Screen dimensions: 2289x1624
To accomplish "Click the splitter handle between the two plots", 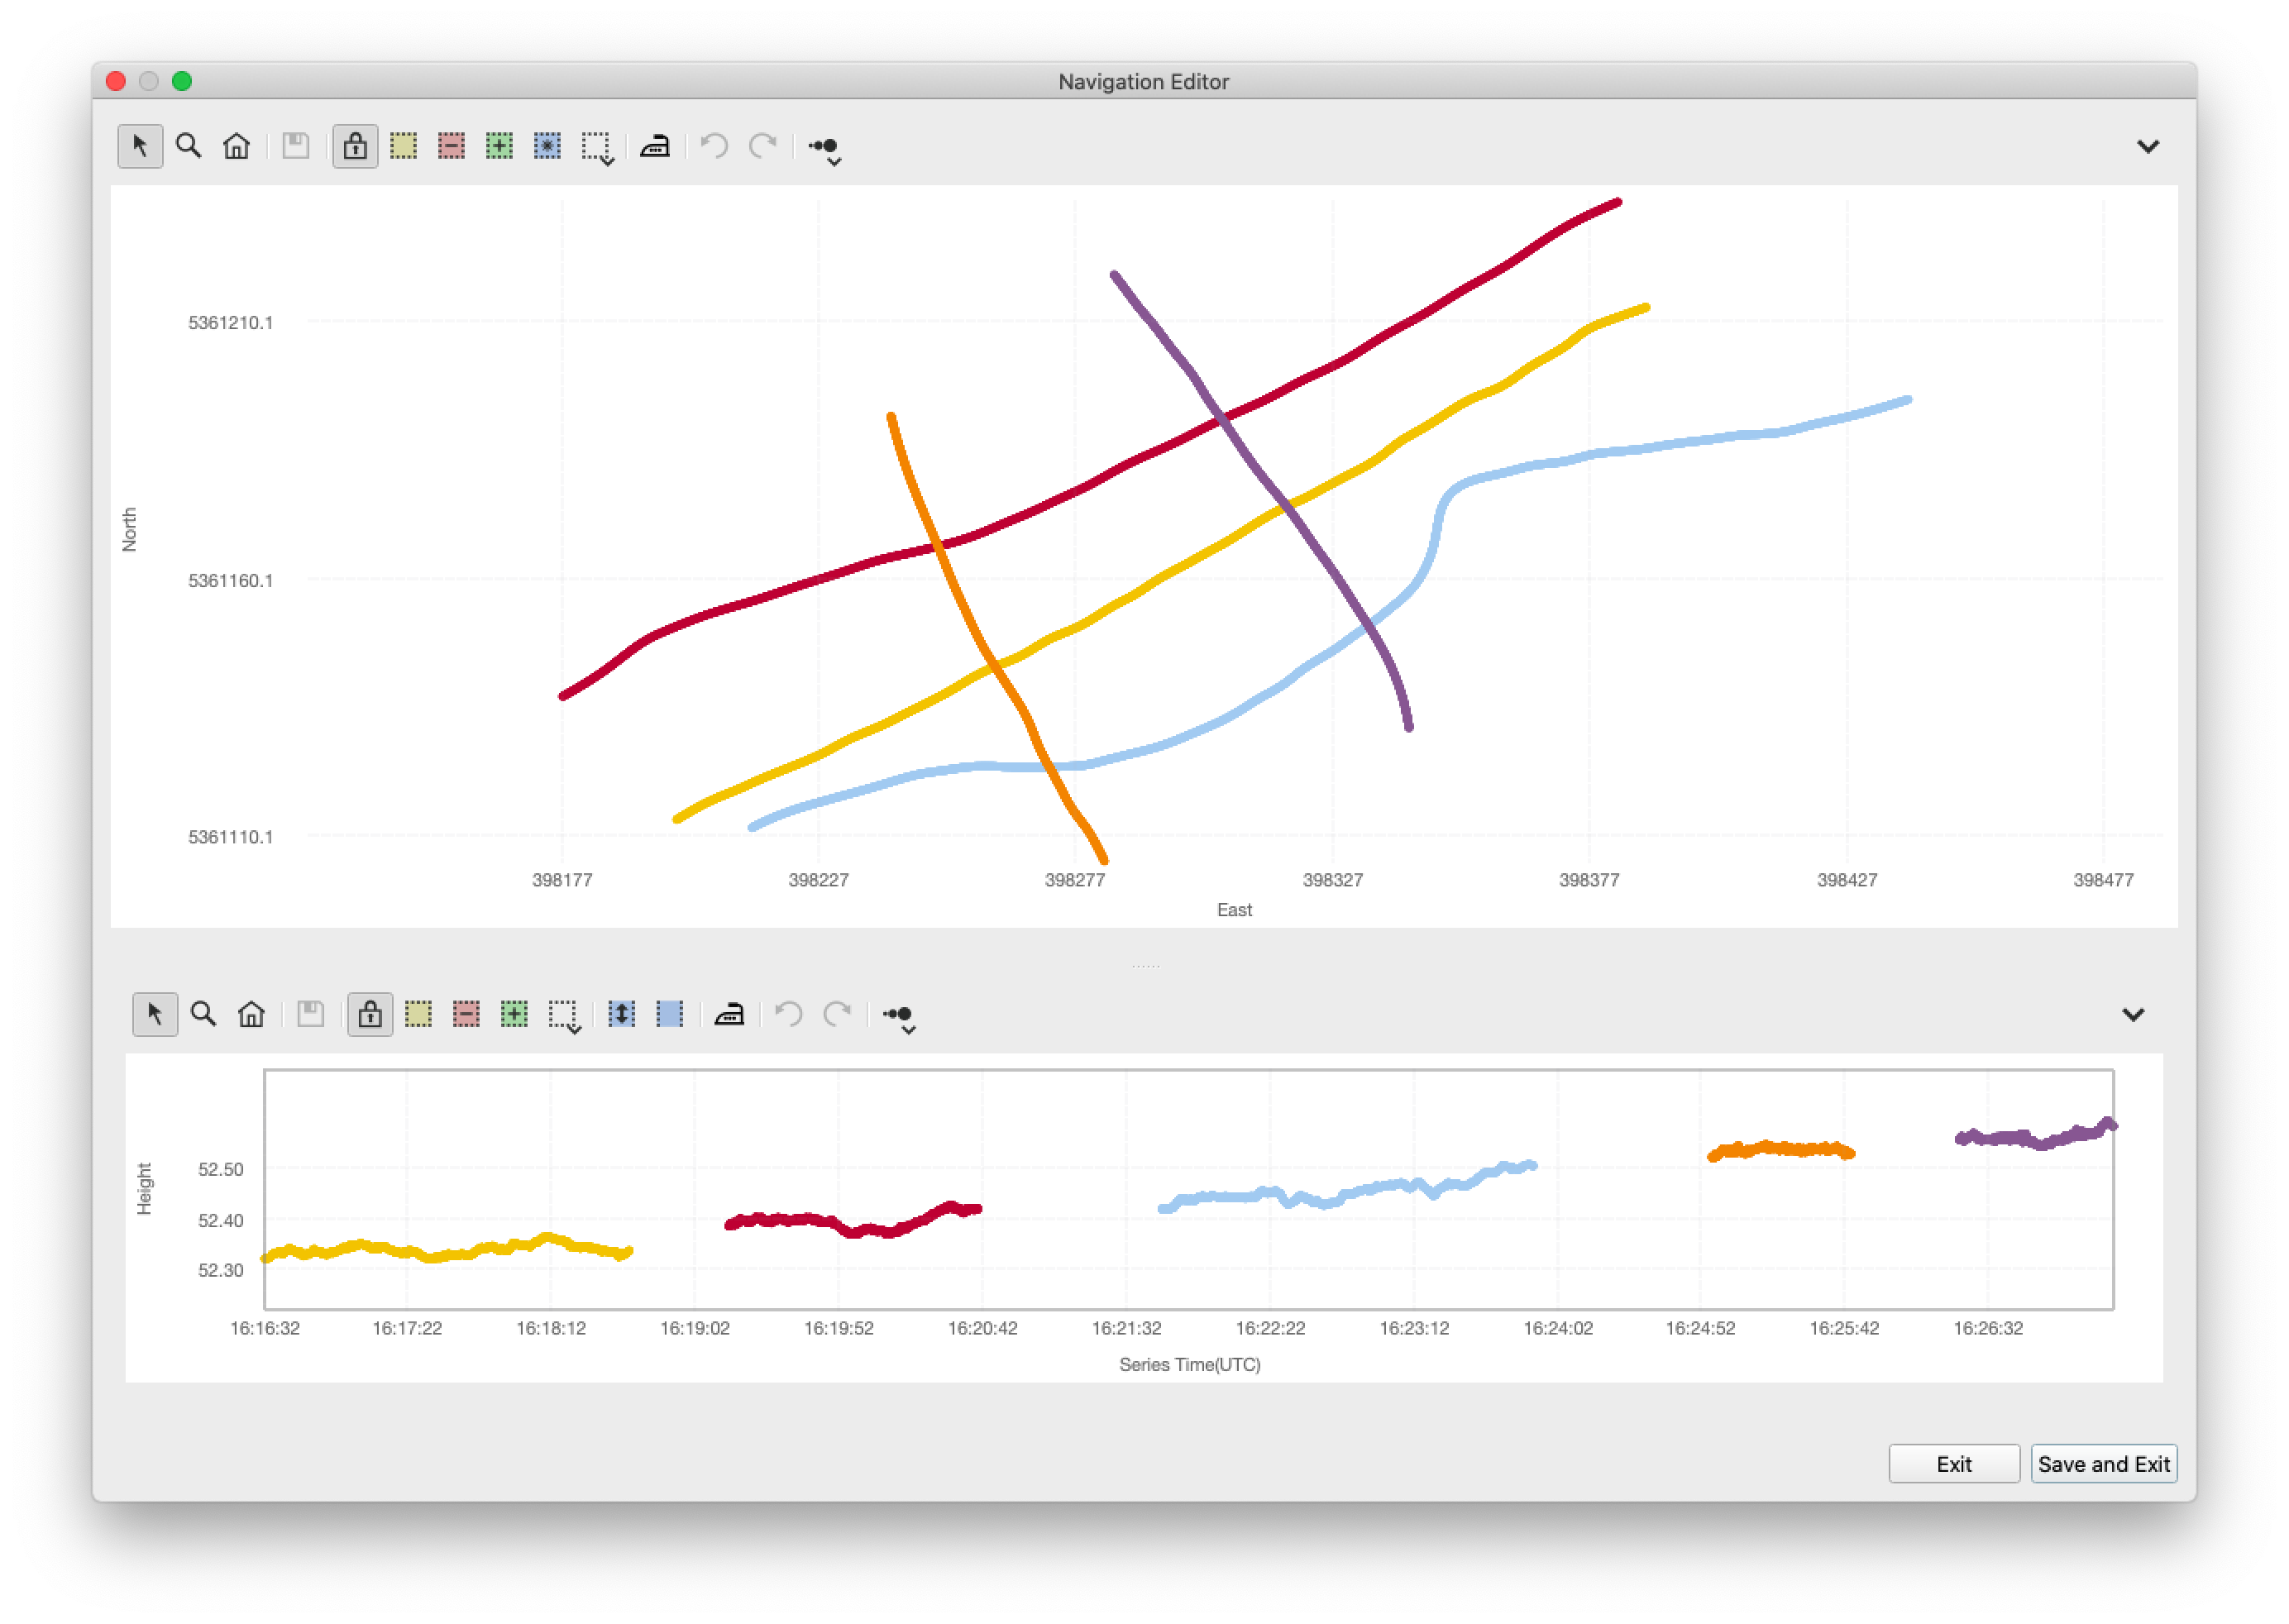I will pyautogui.click(x=1145, y=966).
